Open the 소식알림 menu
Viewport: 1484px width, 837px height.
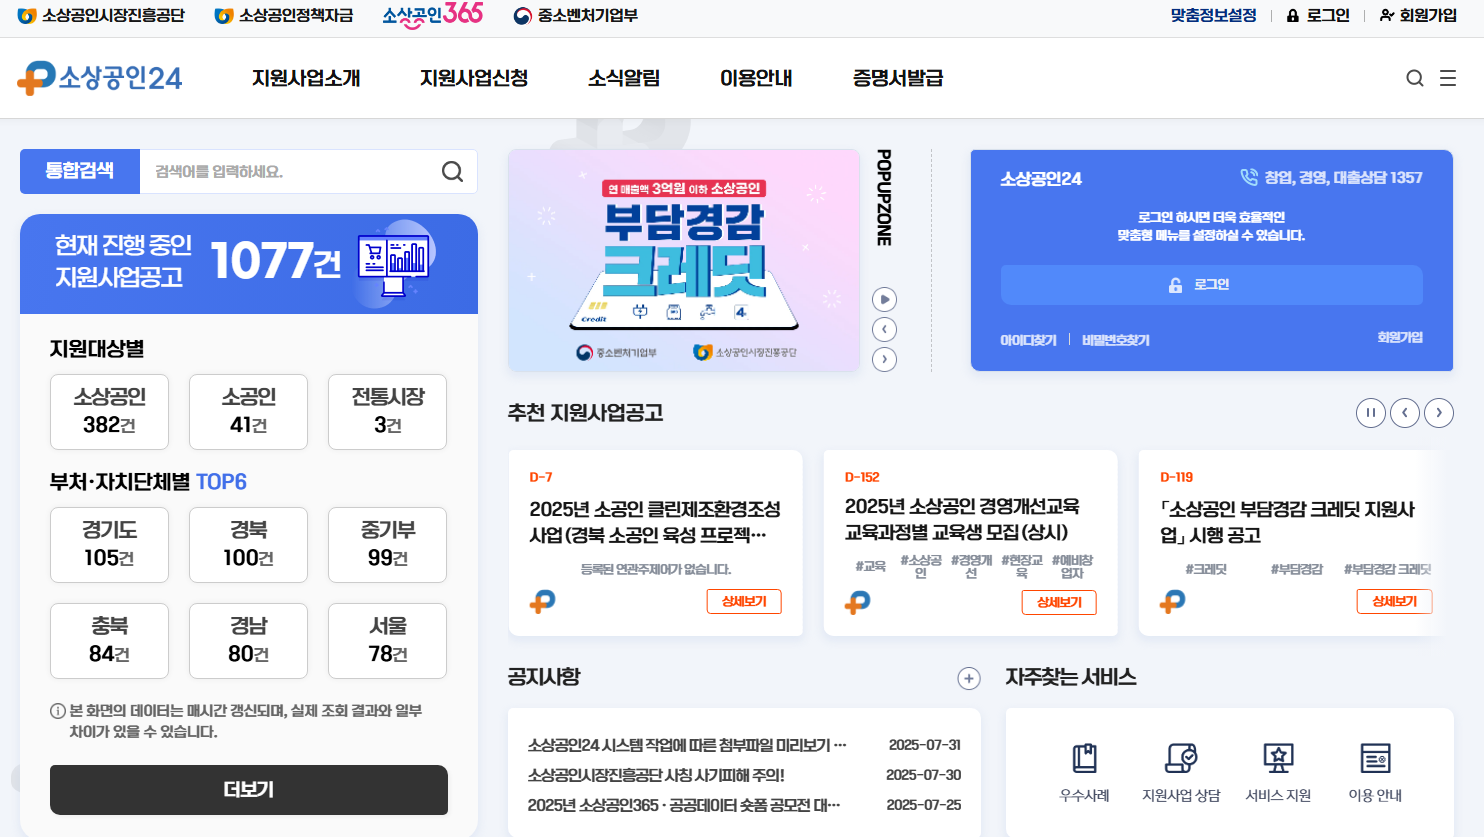click(x=624, y=78)
